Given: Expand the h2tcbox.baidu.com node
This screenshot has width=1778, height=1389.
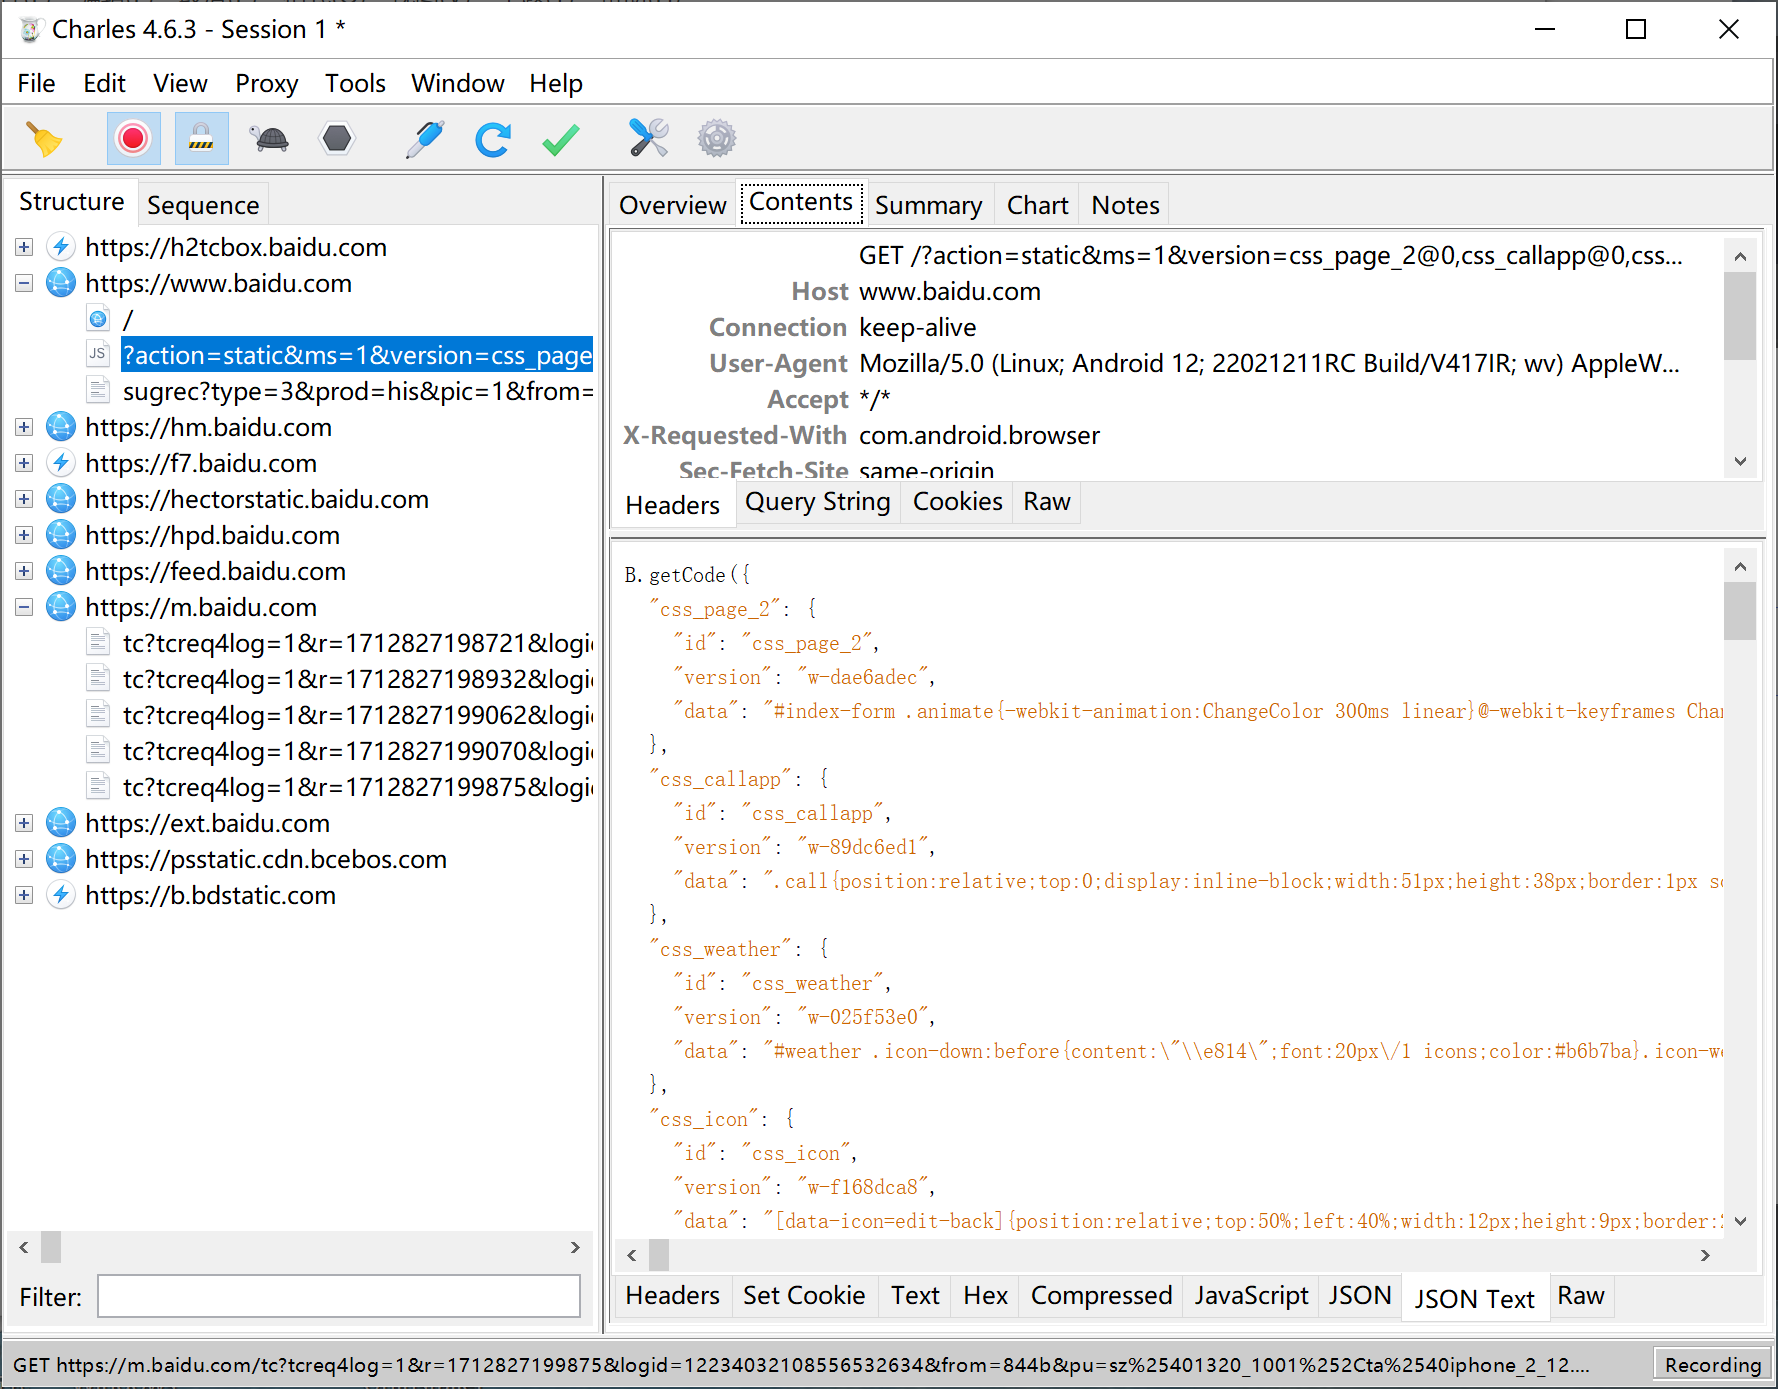Looking at the screenshot, I should pyautogui.click(x=24, y=247).
